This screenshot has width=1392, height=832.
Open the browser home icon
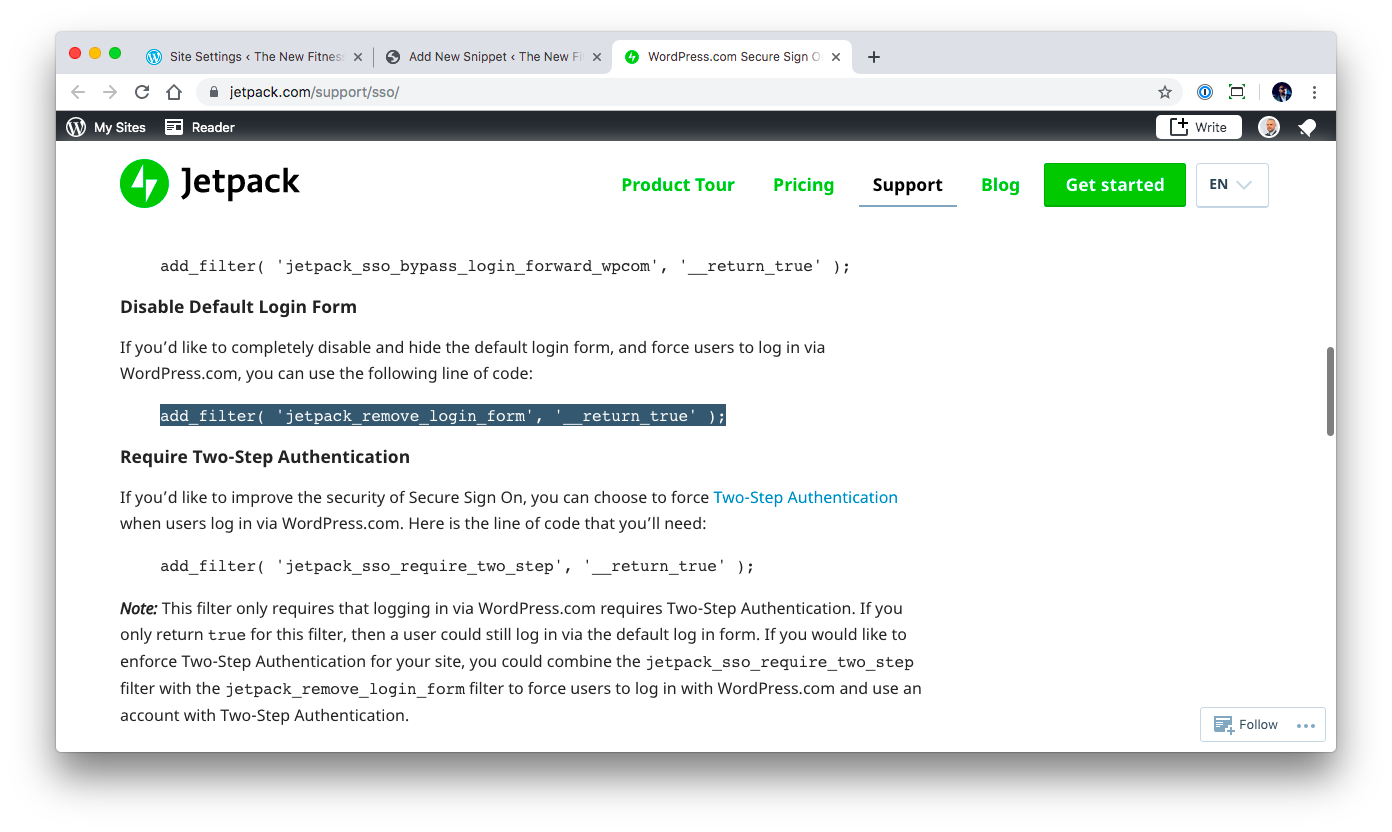(x=174, y=92)
